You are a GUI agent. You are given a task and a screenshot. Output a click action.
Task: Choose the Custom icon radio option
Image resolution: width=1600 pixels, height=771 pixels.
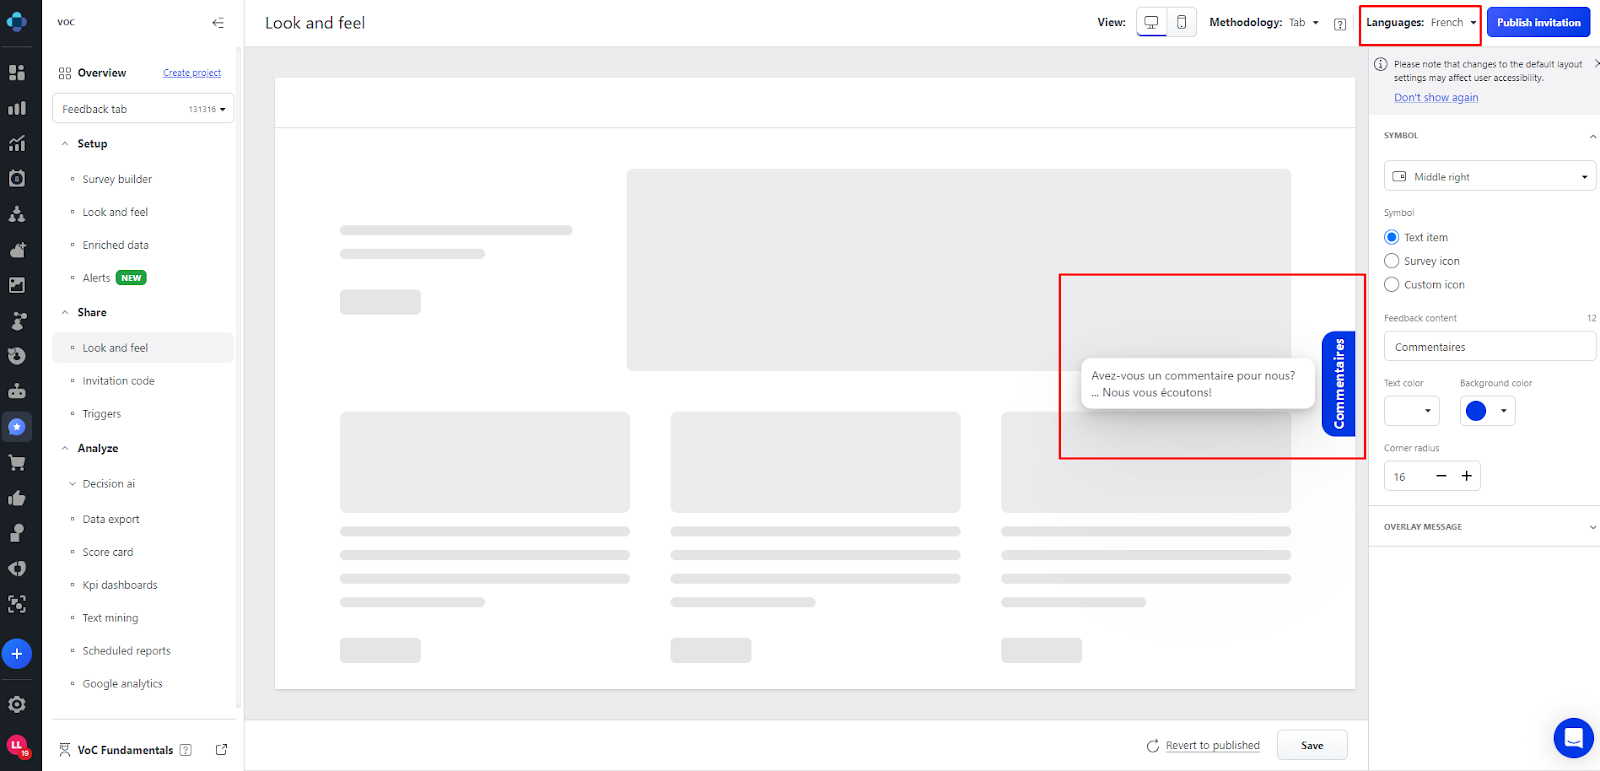click(1391, 285)
